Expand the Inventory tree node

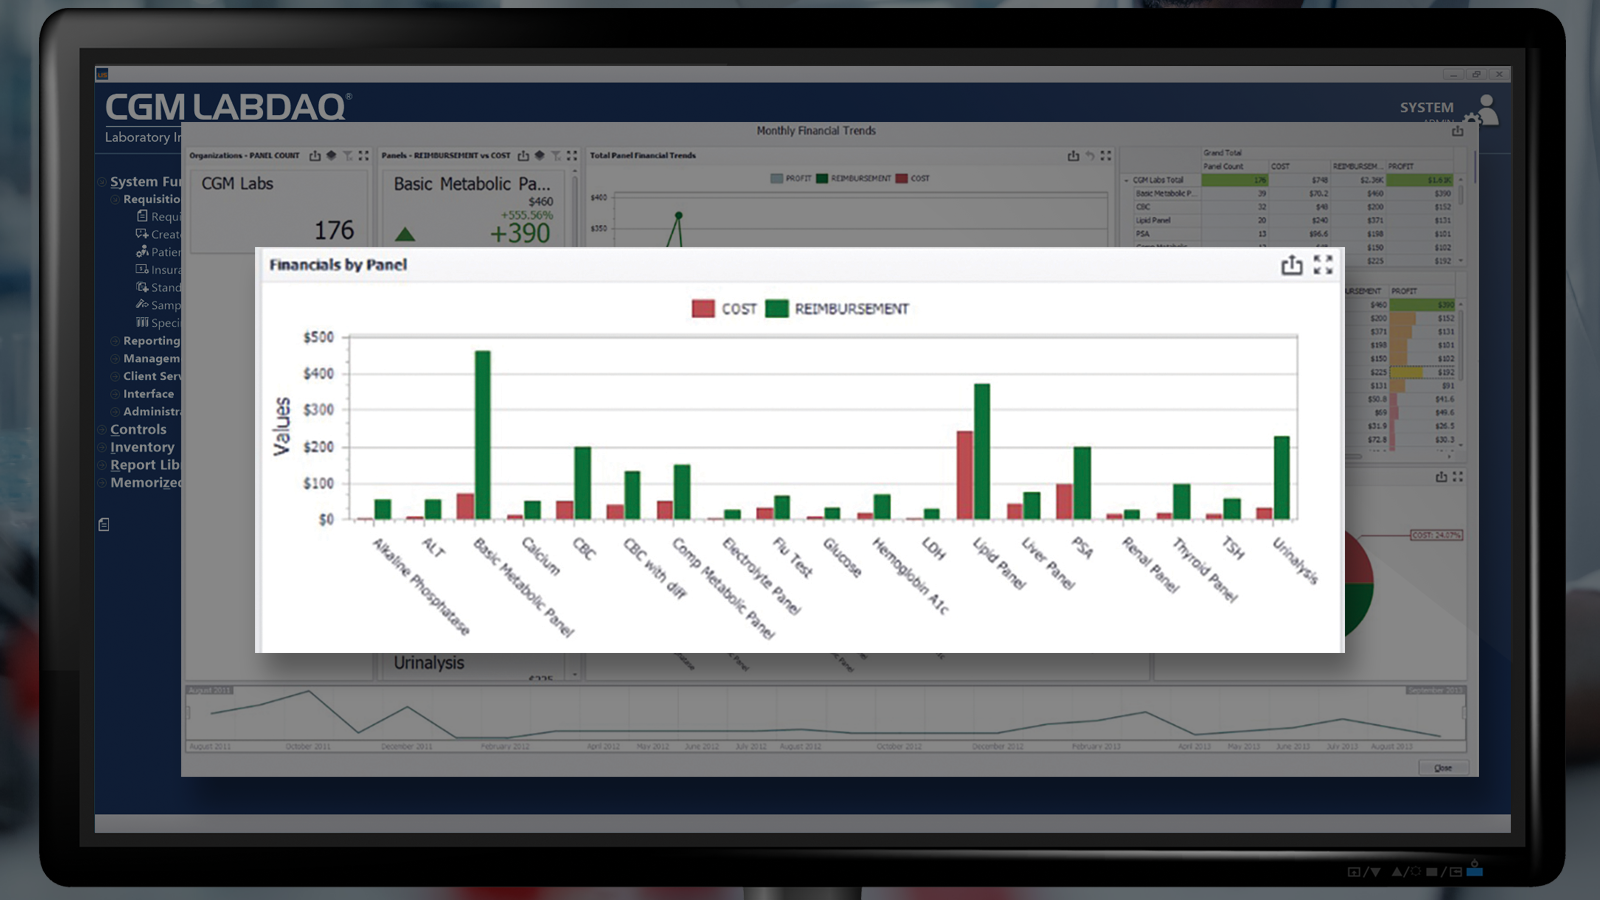[102, 448]
